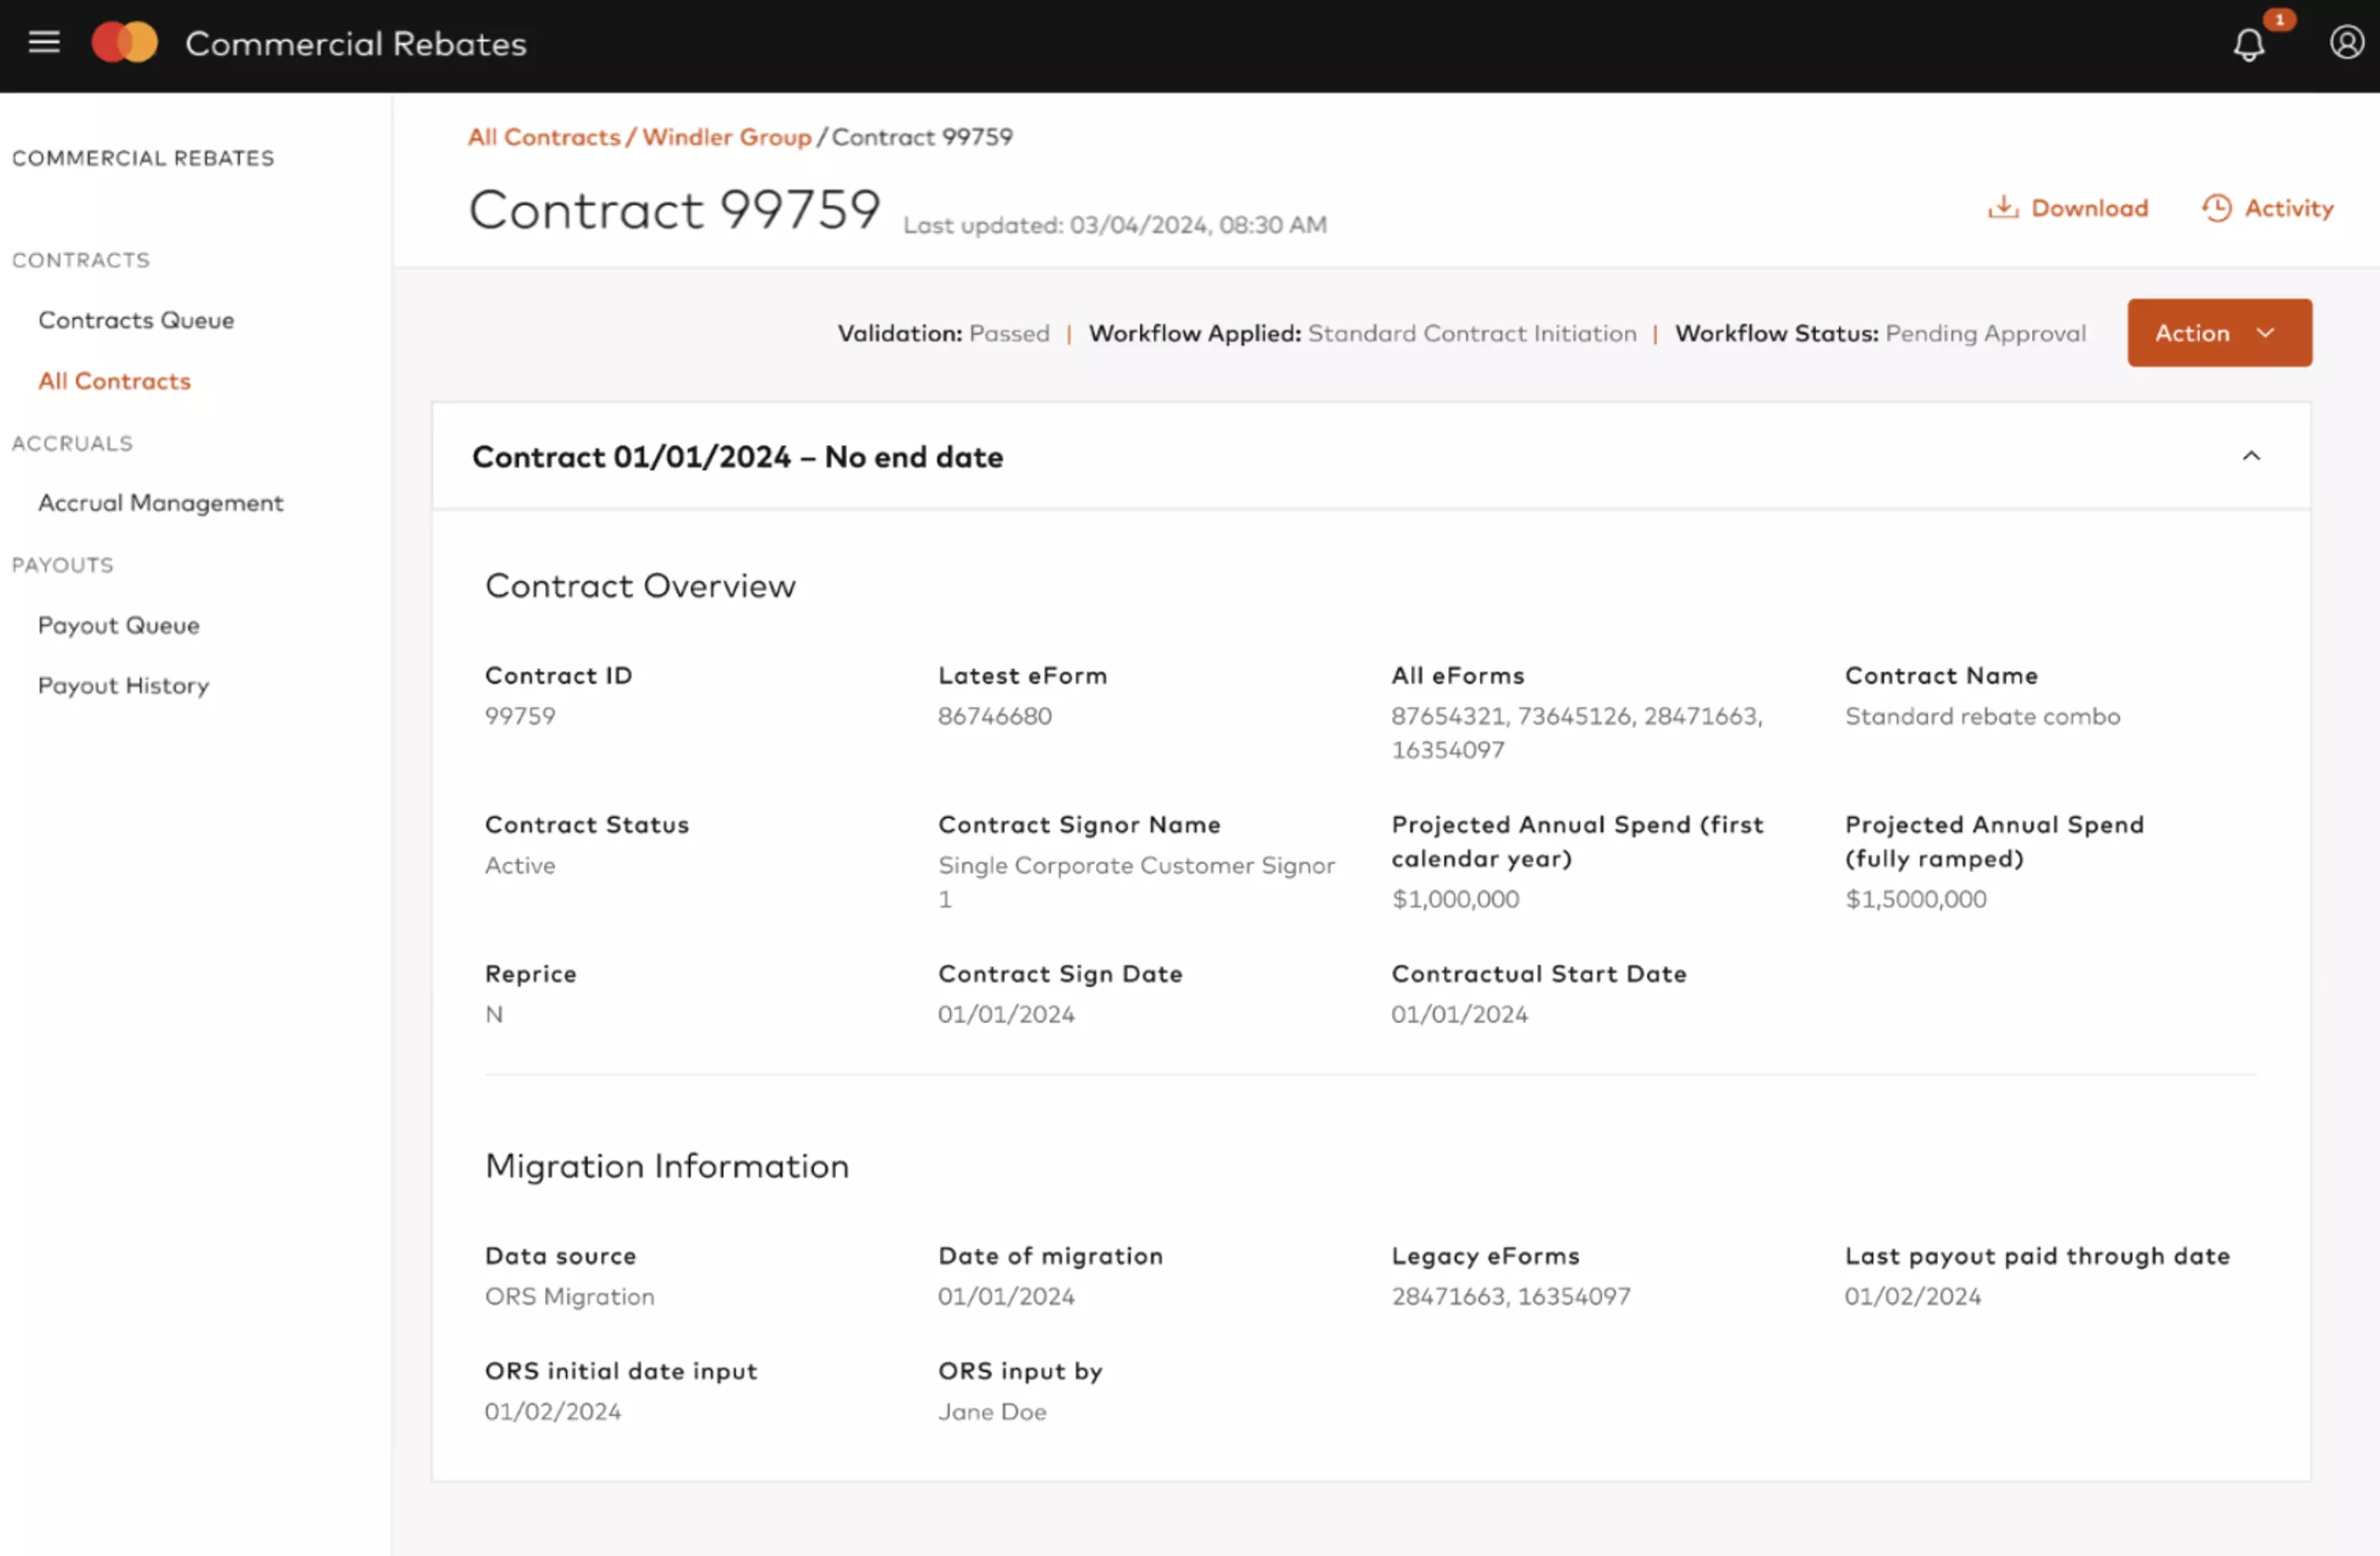Click the Windler Group breadcrumb link

point(726,137)
